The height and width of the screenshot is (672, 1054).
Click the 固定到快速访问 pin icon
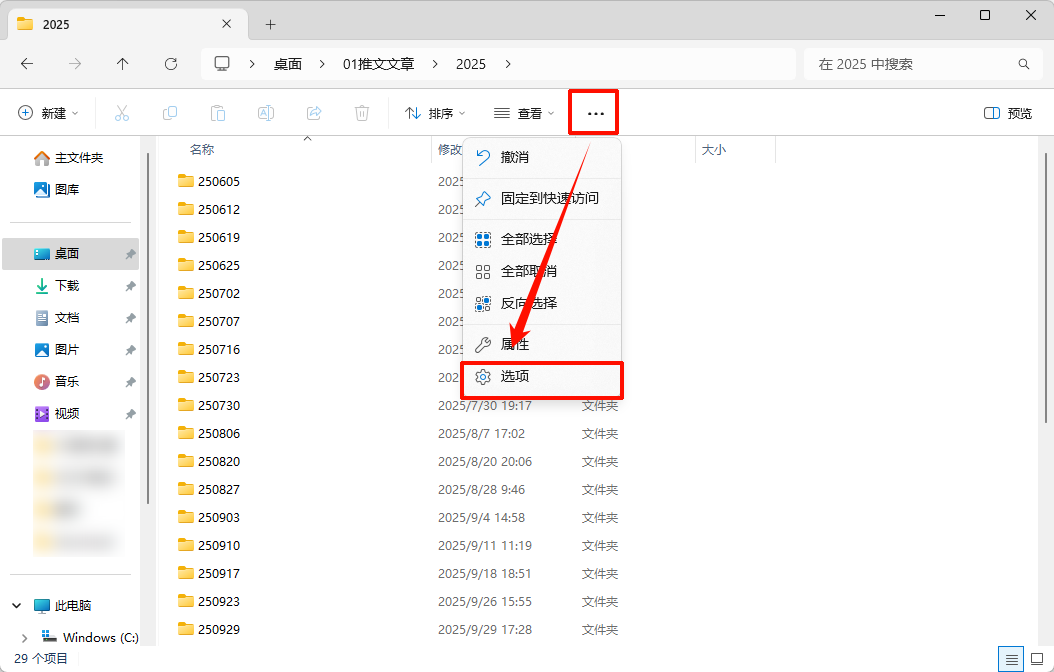[x=483, y=198]
